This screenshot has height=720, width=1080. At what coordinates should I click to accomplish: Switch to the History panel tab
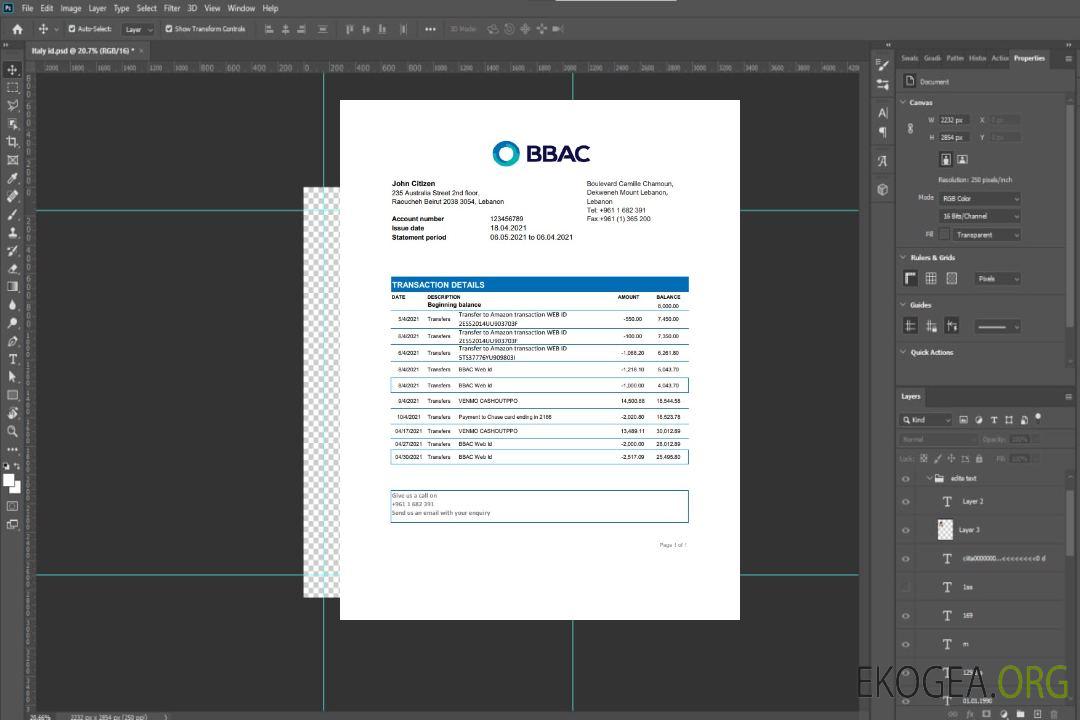click(x=977, y=59)
